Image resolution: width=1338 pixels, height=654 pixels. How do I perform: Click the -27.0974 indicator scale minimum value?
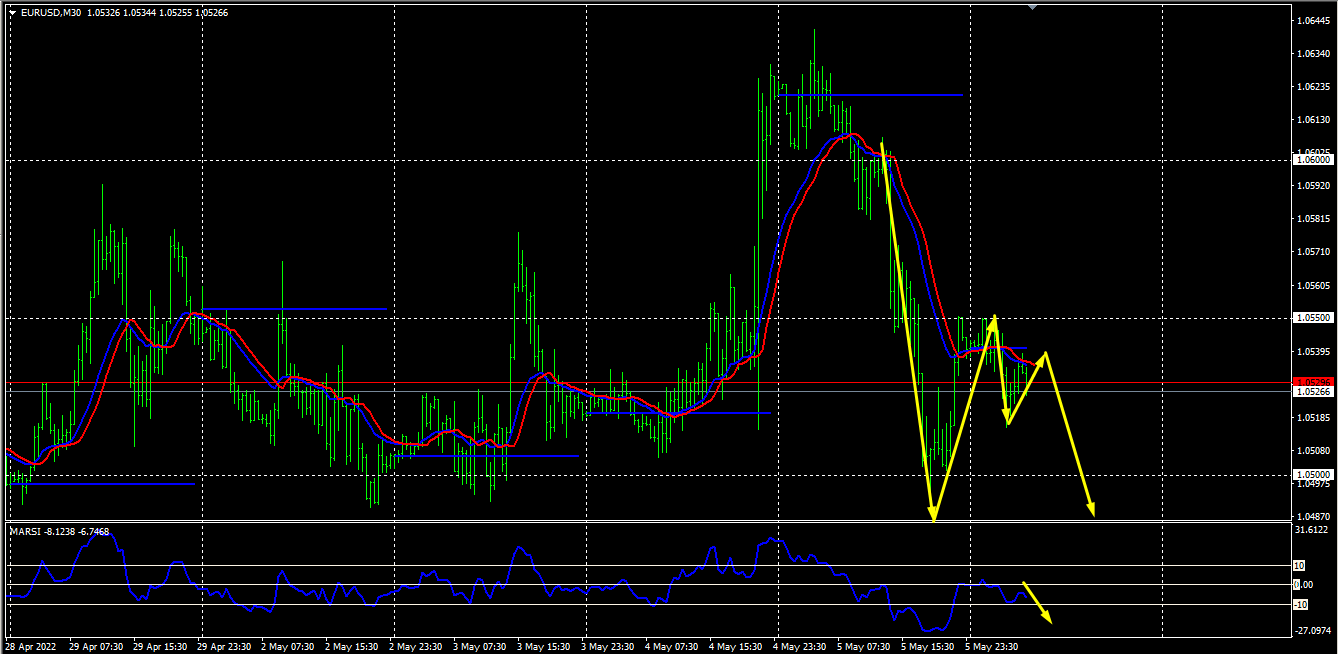(1312, 631)
